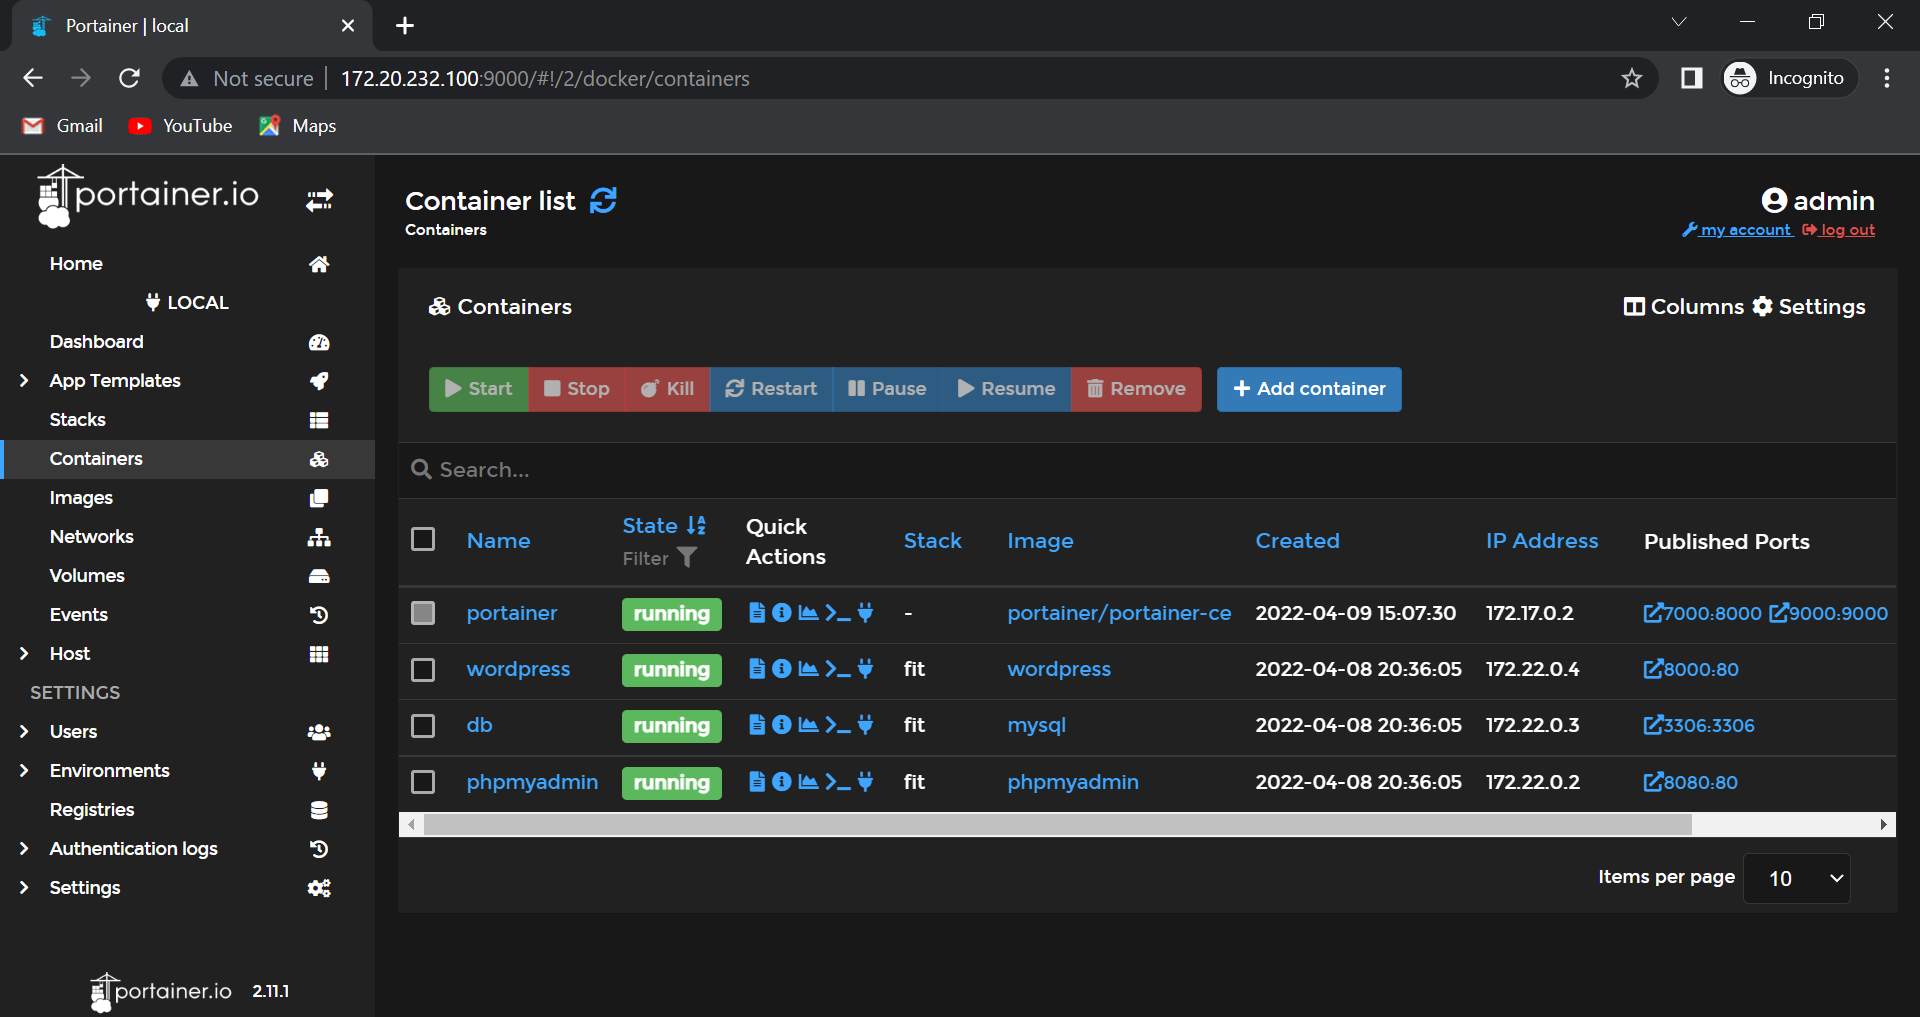
Task: Check the portainer container row checkbox
Action: [423, 613]
